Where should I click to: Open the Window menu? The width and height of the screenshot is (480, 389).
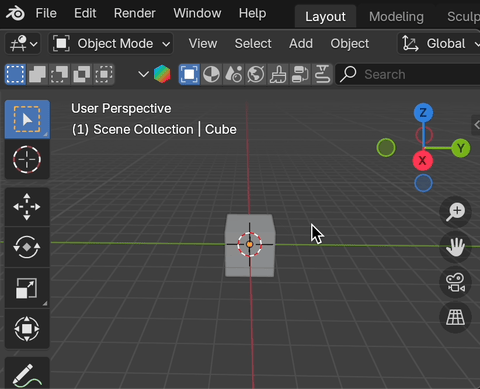point(197,13)
